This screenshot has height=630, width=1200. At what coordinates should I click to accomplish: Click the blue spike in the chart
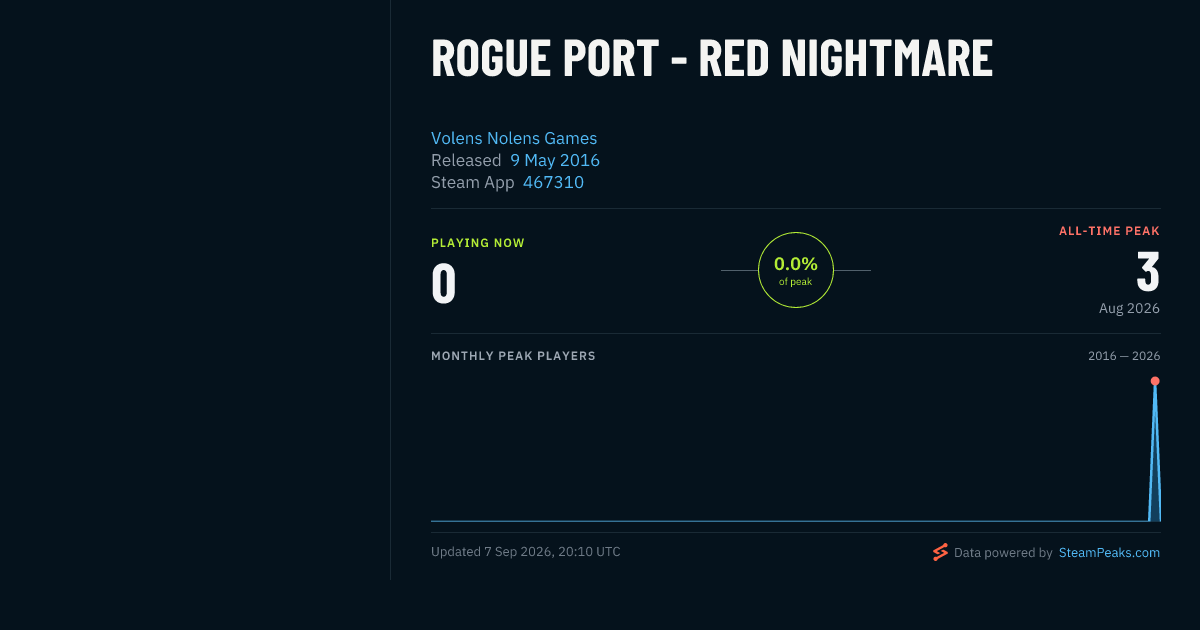[x=1155, y=450]
